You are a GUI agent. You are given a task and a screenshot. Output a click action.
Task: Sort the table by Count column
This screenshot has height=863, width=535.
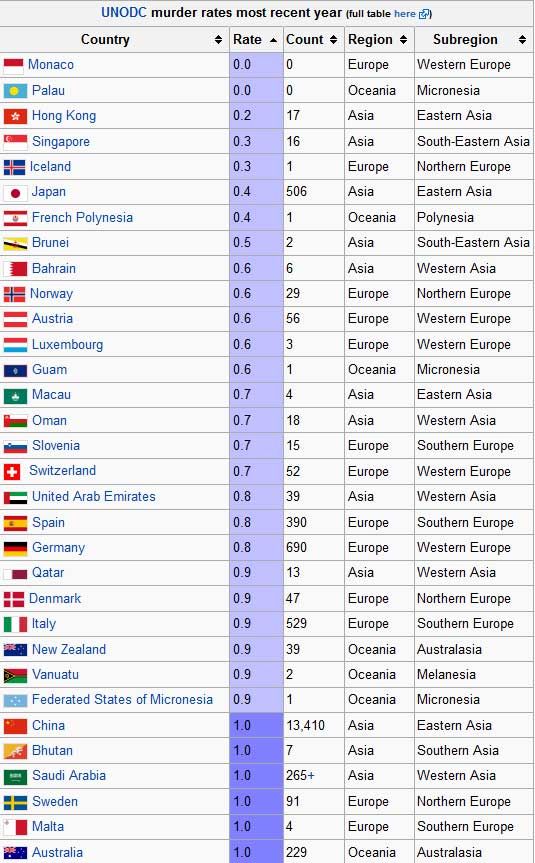point(333,40)
